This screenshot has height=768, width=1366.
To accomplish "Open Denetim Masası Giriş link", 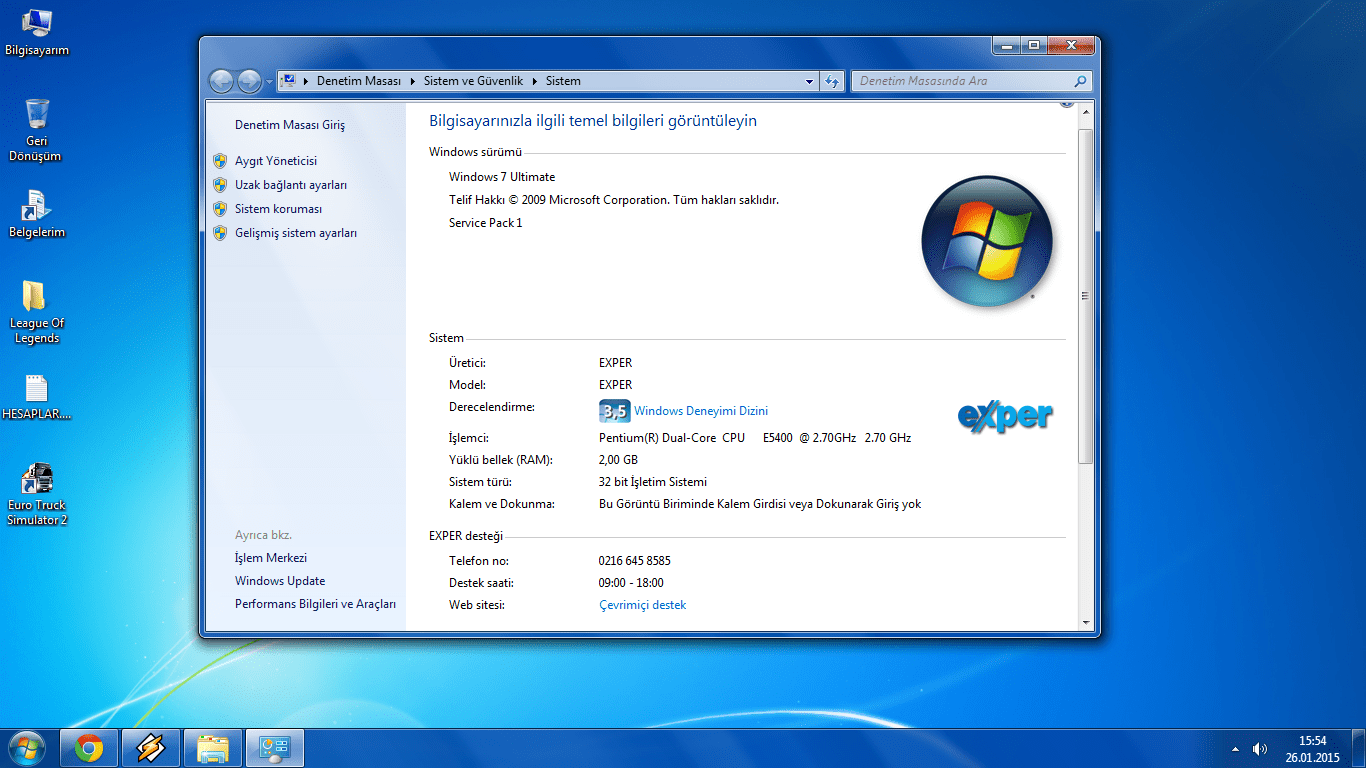I will click(x=290, y=125).
